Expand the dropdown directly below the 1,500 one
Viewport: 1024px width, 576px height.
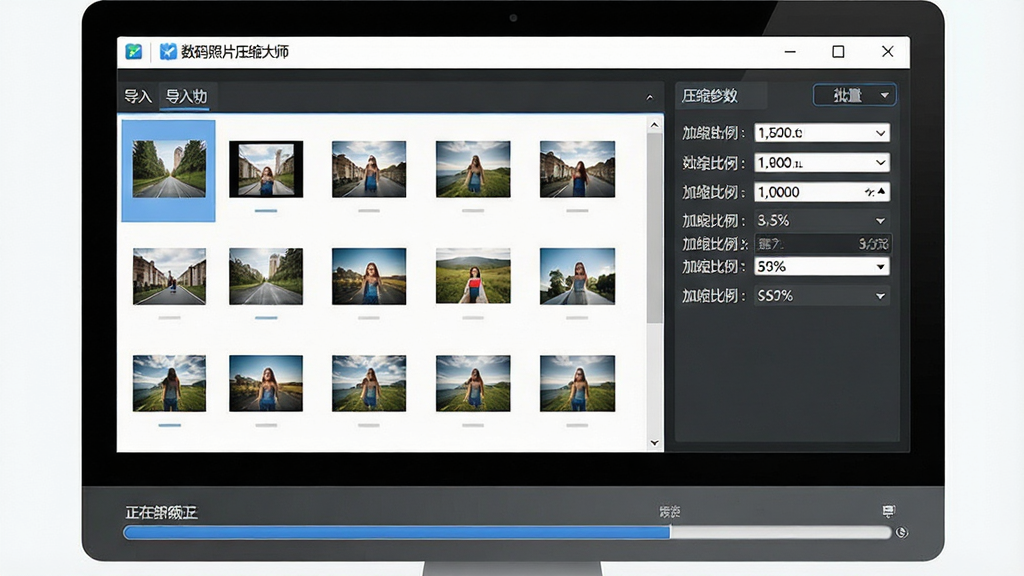[822, 162]
